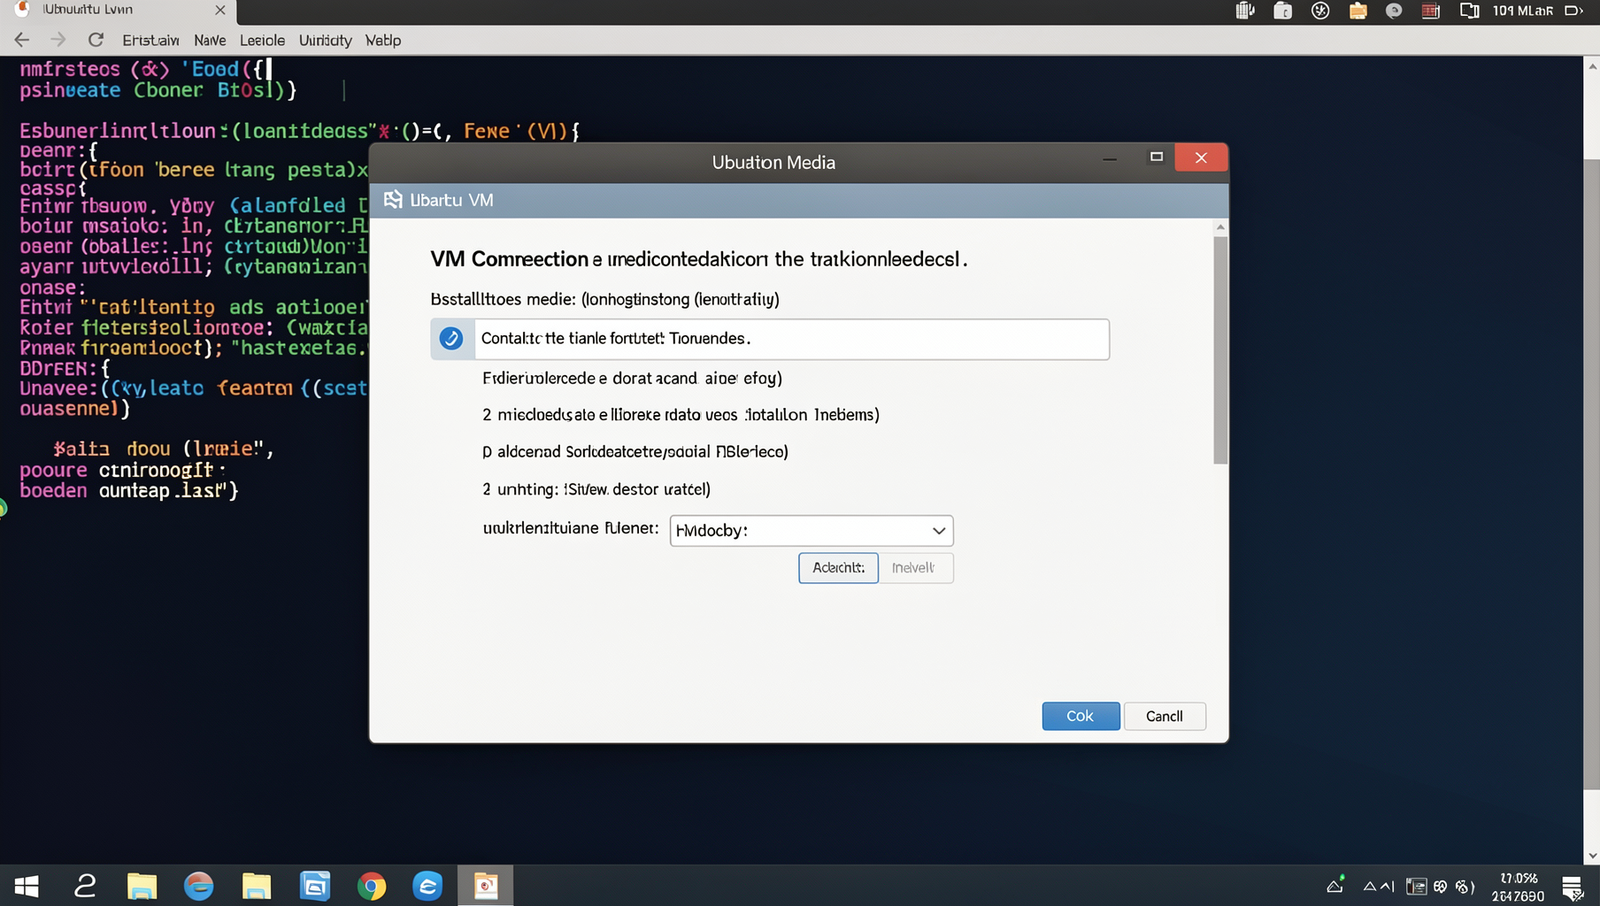
Task: Open the Uiriidty menu
Action: [325, 40]
